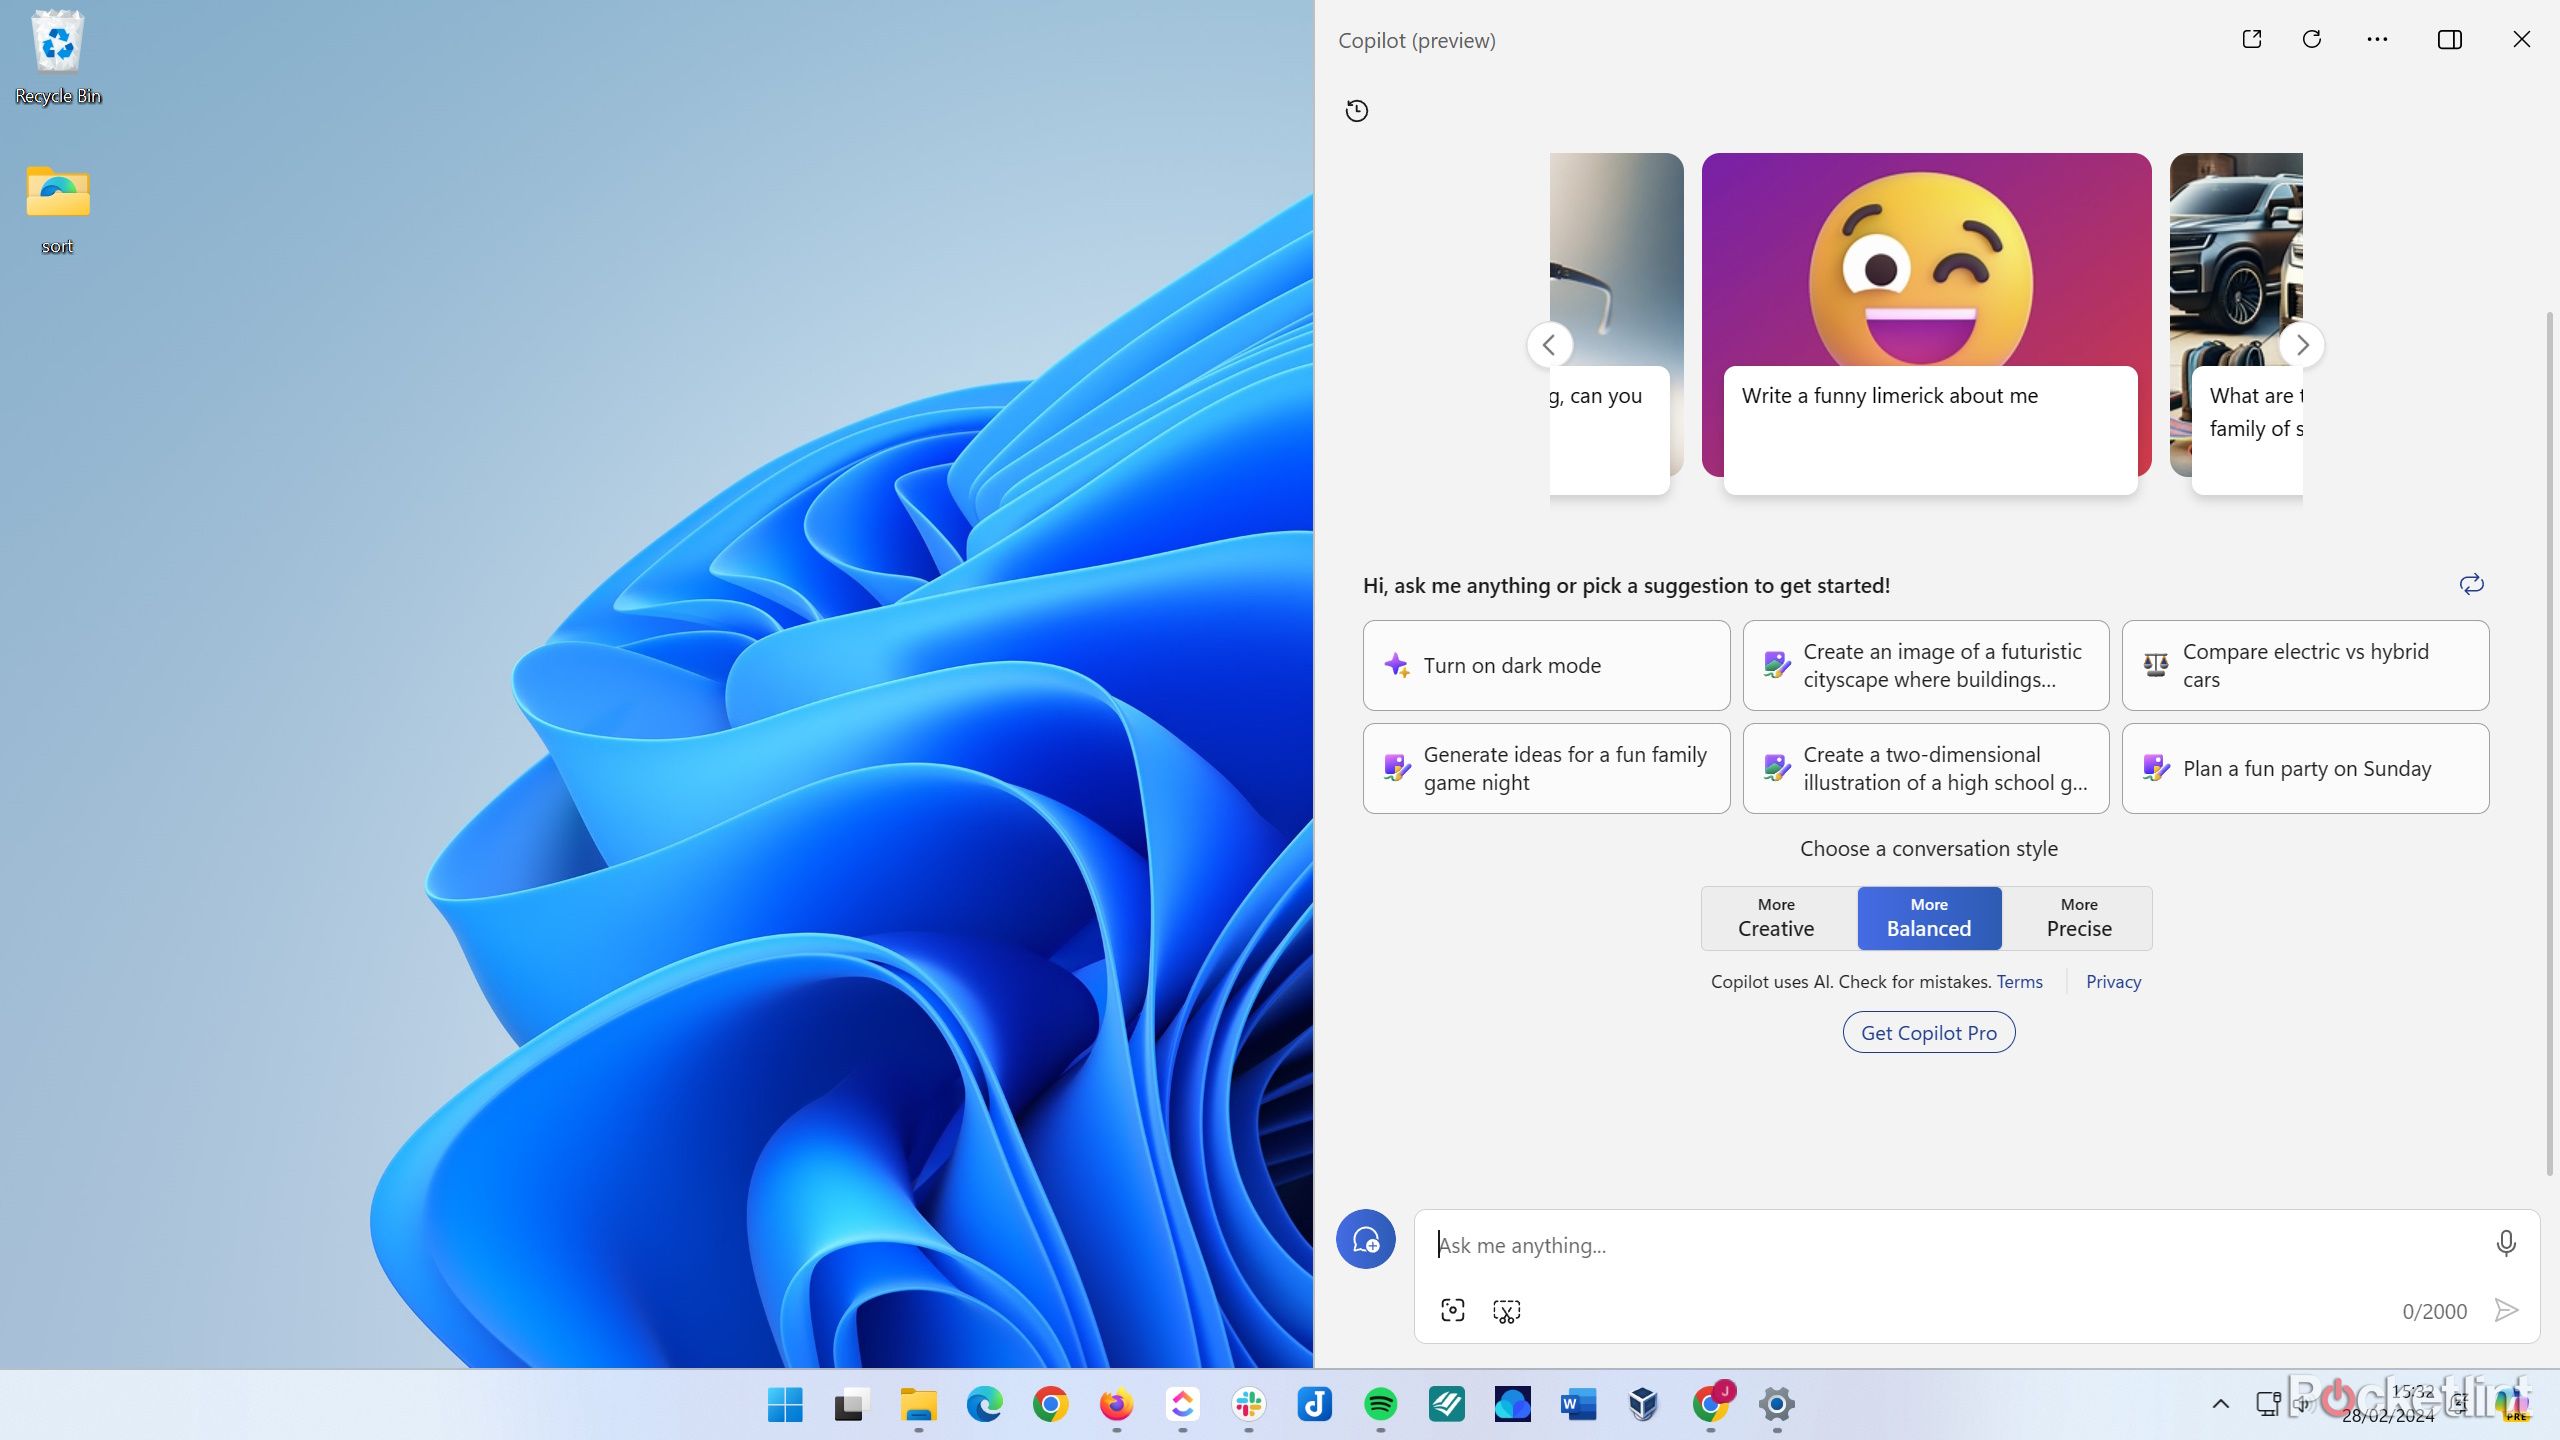The width and height of the screenshot is (2560, 1440).
Task: Switch to More Creative conversation style
Action: pos(1777,918)
